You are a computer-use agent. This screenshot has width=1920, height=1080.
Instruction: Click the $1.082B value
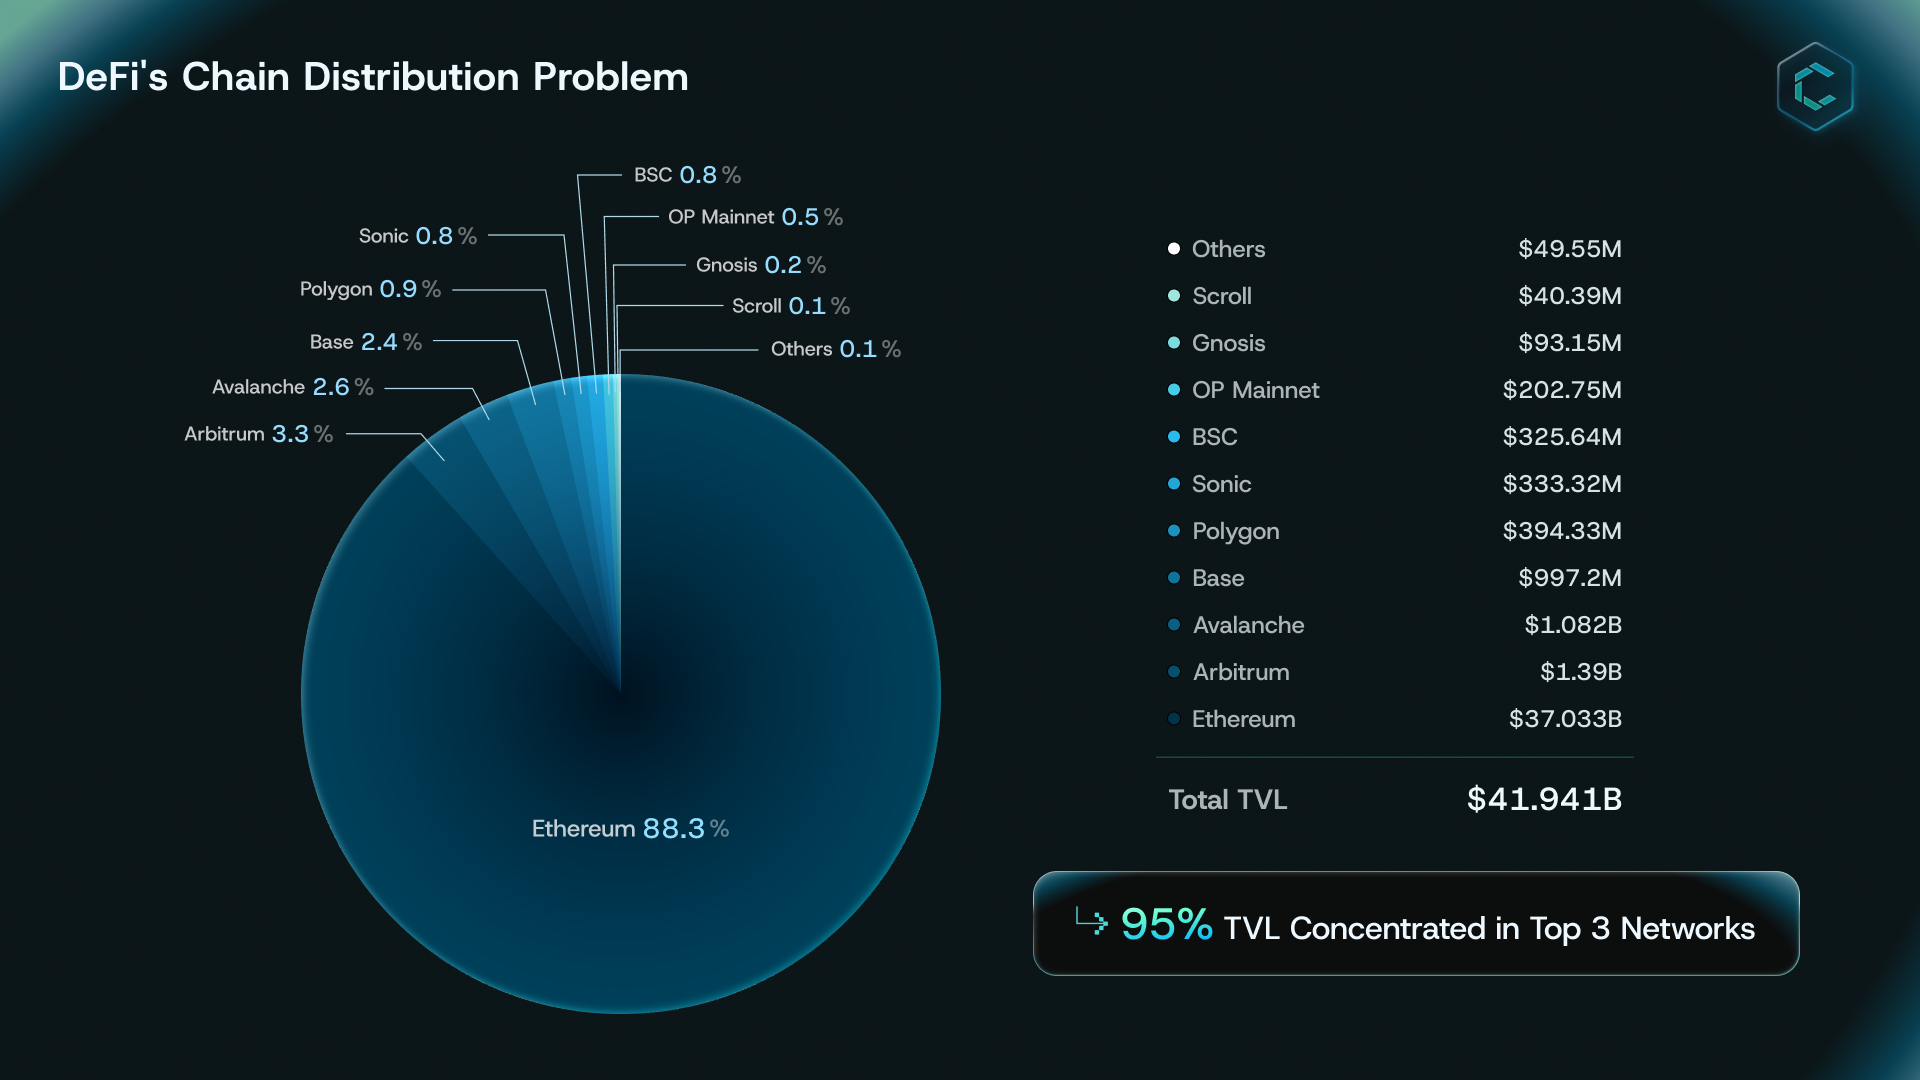[1573, 624]
